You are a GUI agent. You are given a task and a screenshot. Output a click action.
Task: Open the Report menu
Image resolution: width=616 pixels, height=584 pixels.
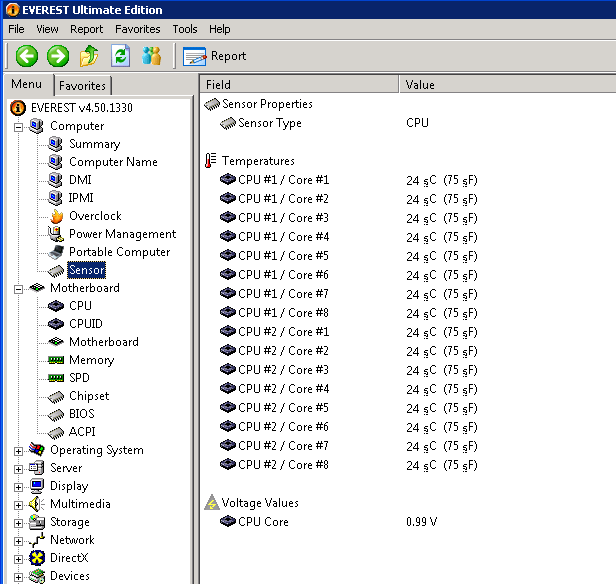click(x=86, y=29)
